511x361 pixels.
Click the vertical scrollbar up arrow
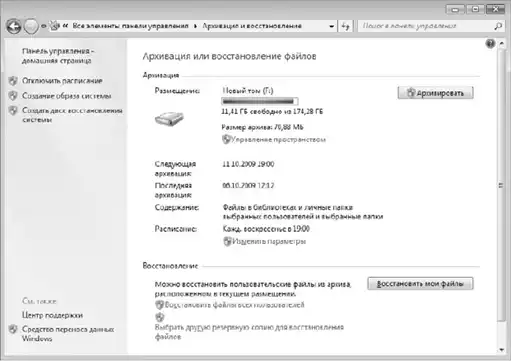point(501,43)
